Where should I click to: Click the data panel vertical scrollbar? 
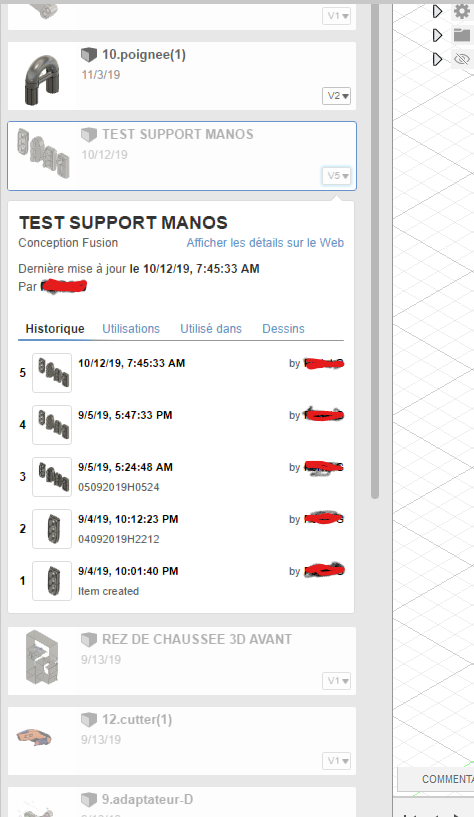point(375,250)
